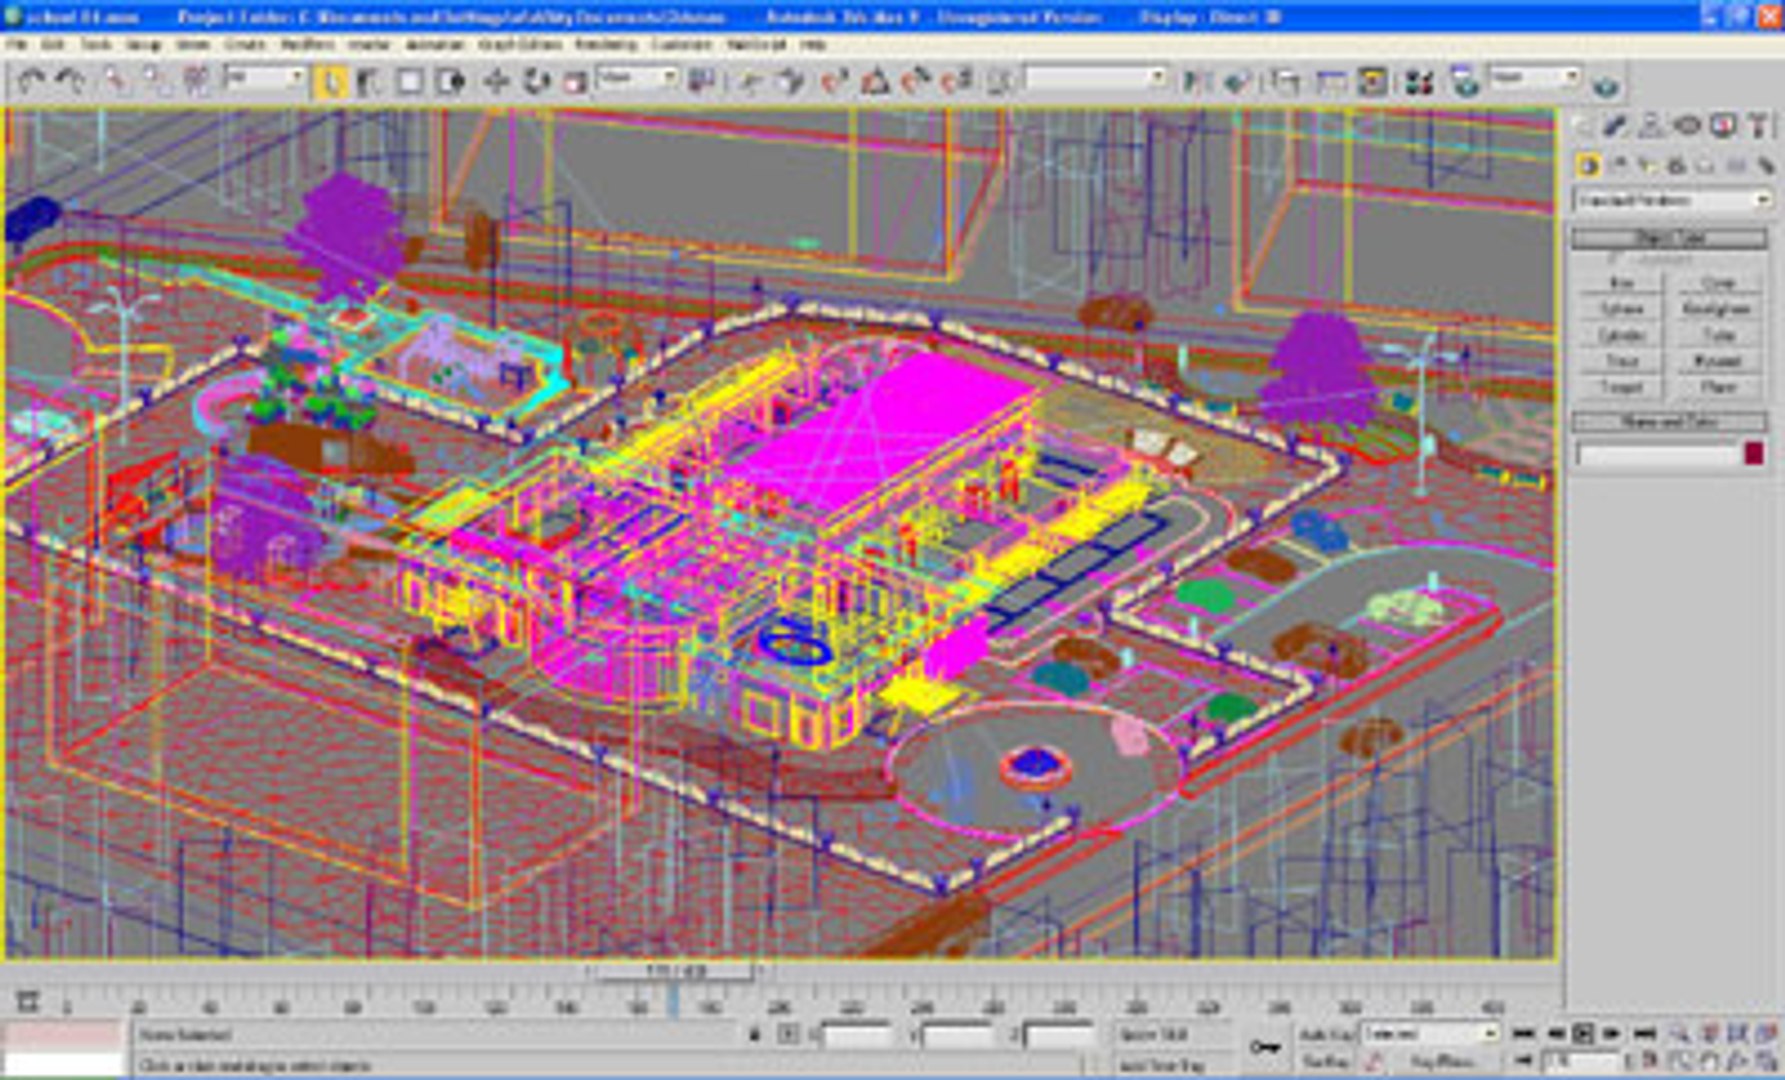1785x1080 pixels.
Task: Switch to the Hierarchy command panel tab
Action: pyautogui.click(x=1651, y=126)
